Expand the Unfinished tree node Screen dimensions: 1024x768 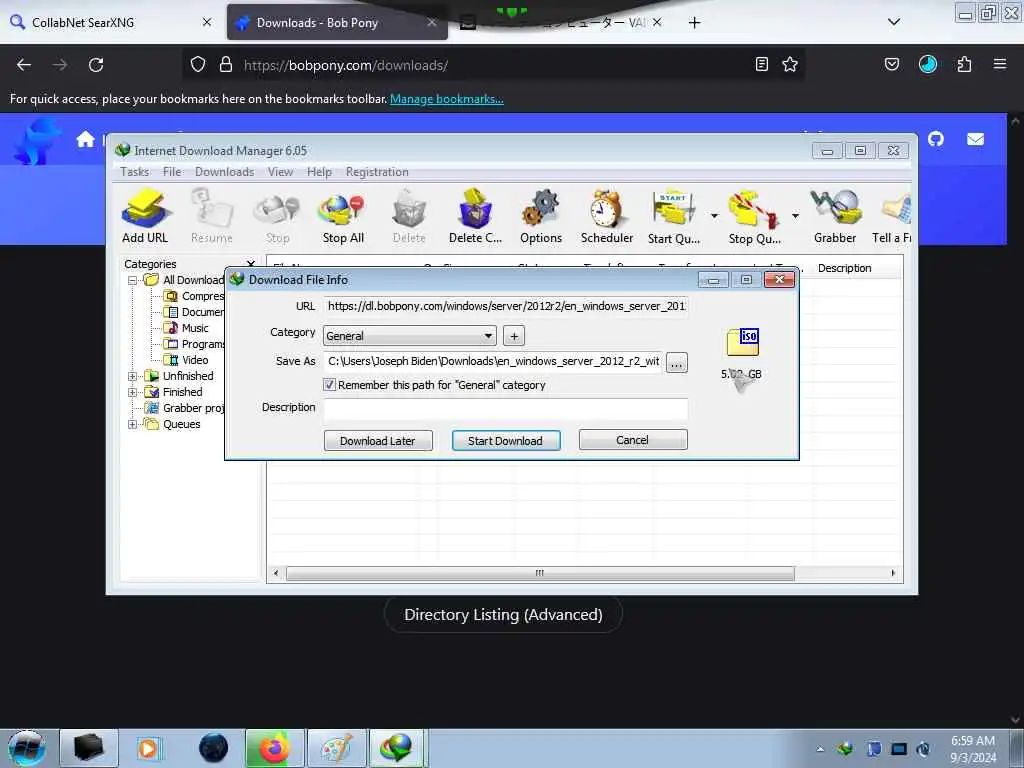click(x=133, y=376)
